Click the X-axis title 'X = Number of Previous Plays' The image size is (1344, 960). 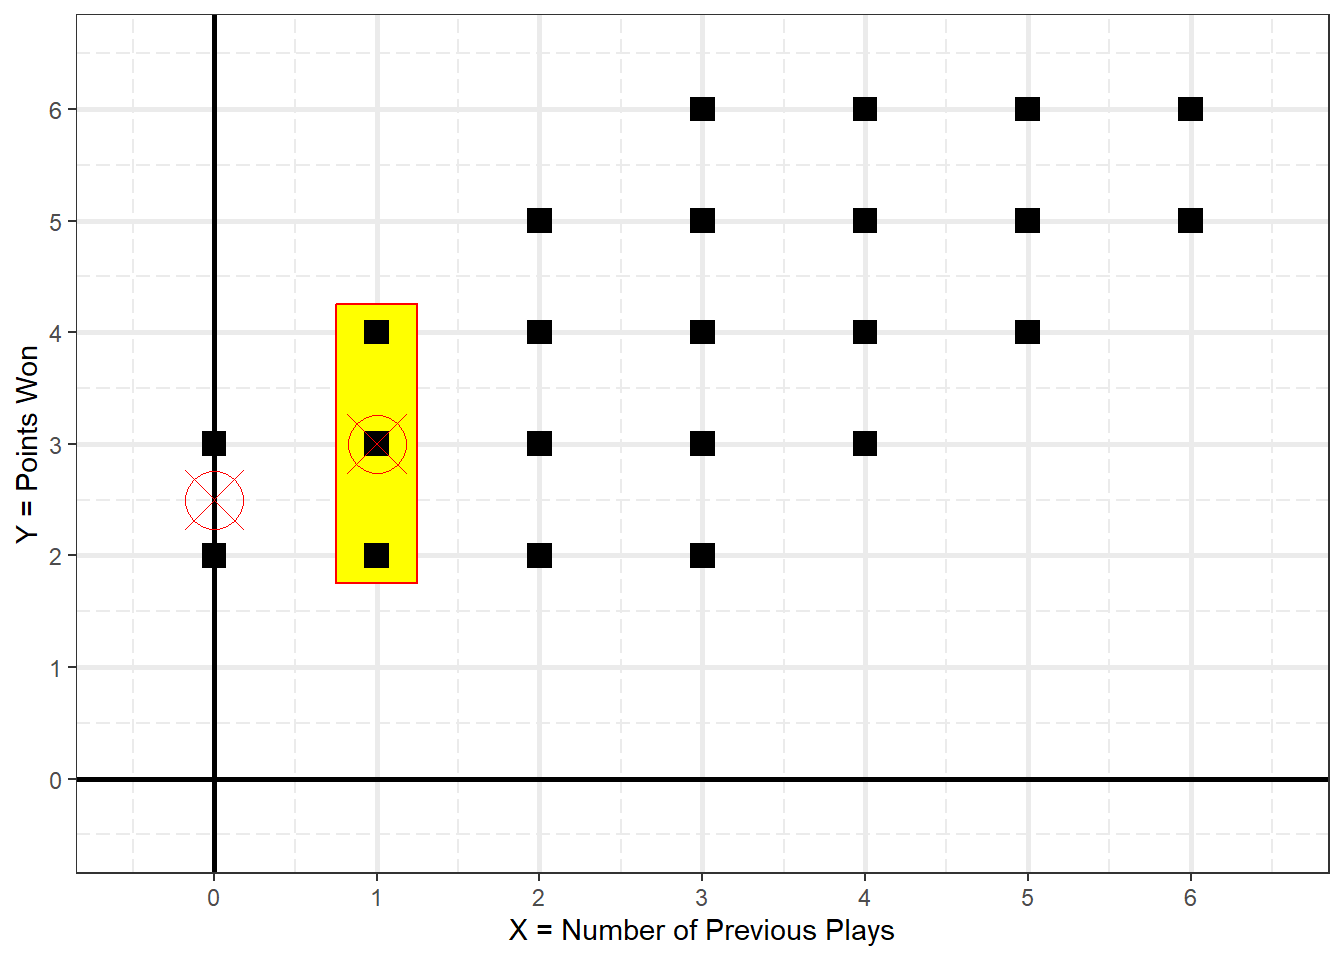pyautogui.click(x=702, y=931)
